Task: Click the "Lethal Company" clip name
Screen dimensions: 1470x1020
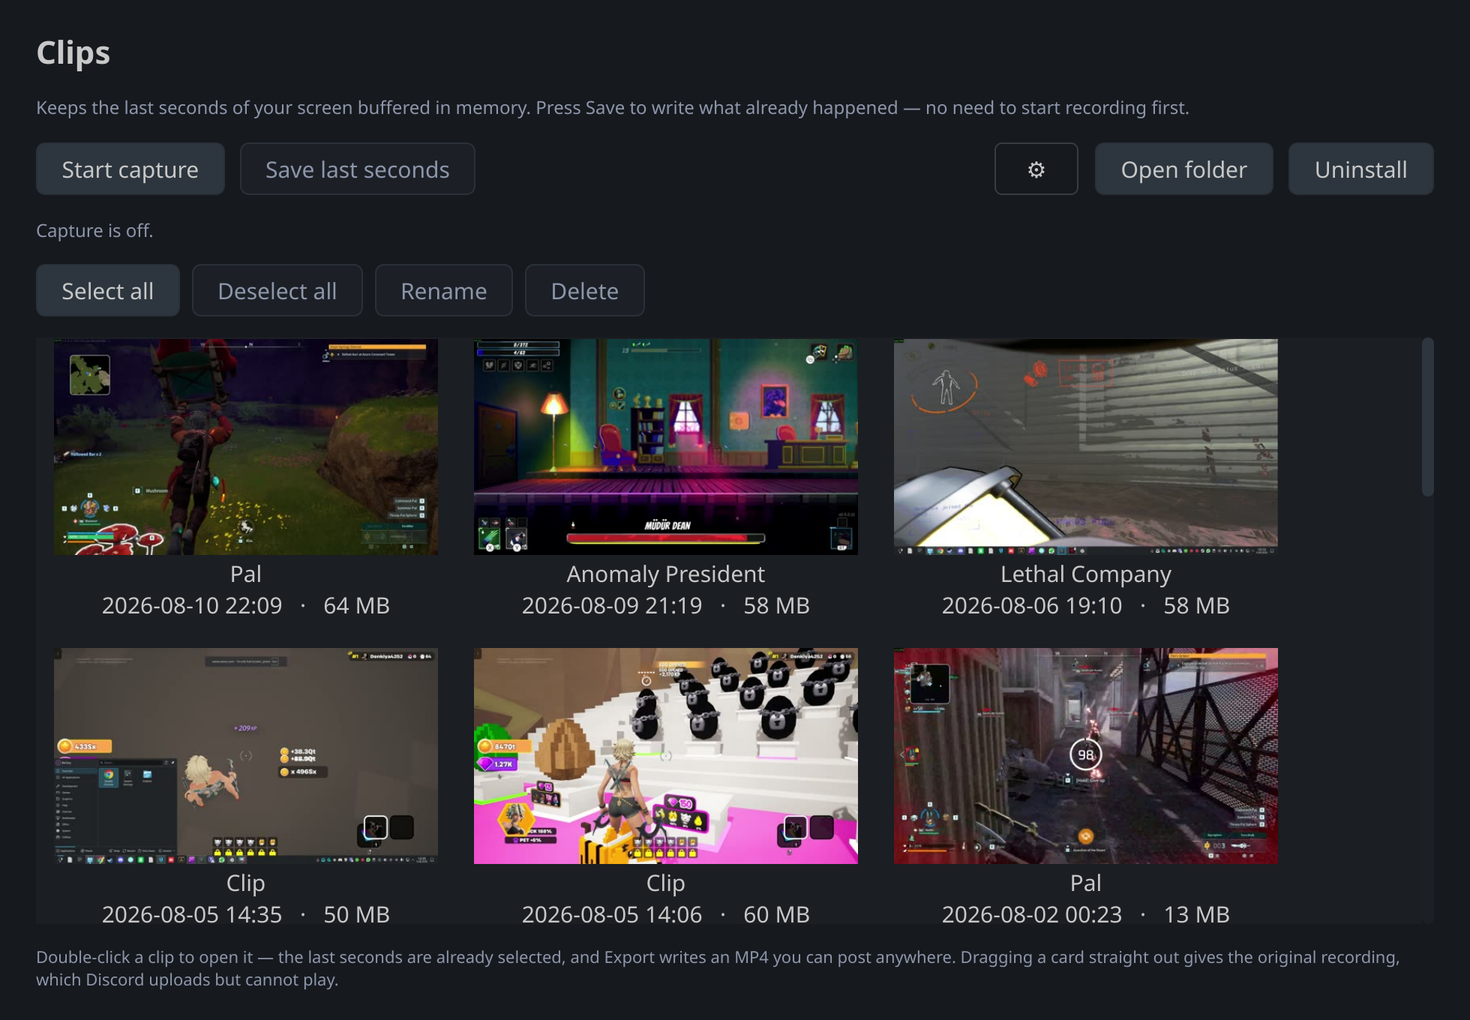Action: tap(1086, 574)
